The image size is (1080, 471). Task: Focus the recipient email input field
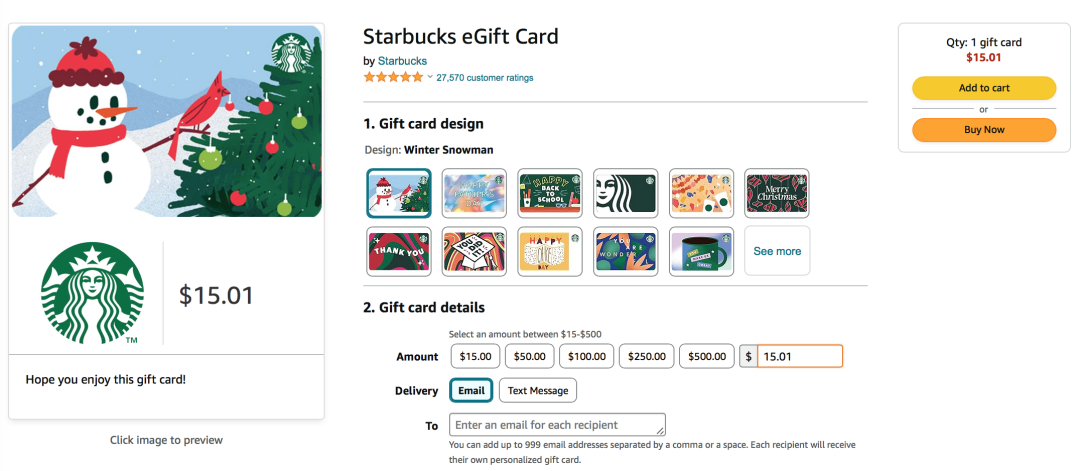click(557, 425)
